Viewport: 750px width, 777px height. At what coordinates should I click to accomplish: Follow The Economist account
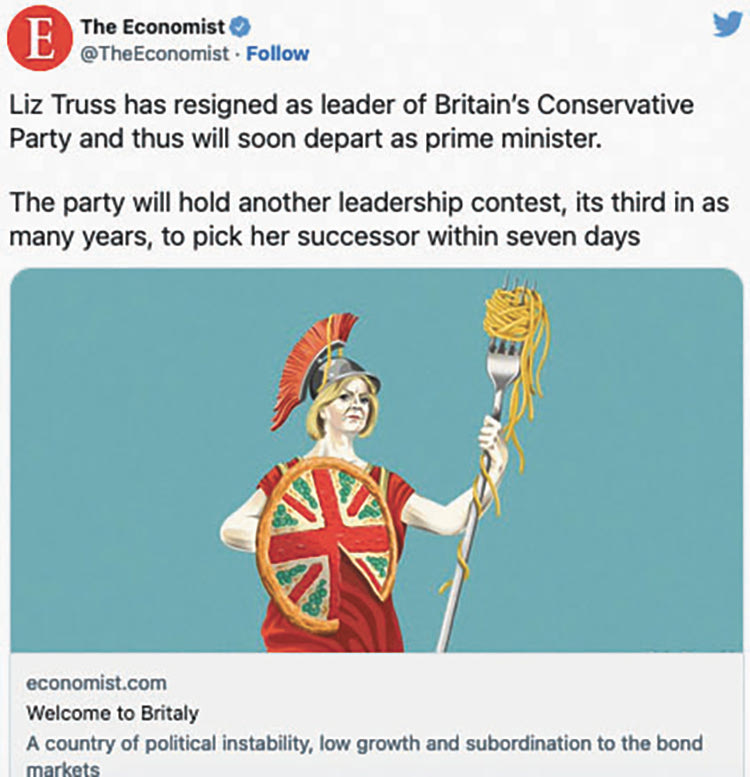277,53
